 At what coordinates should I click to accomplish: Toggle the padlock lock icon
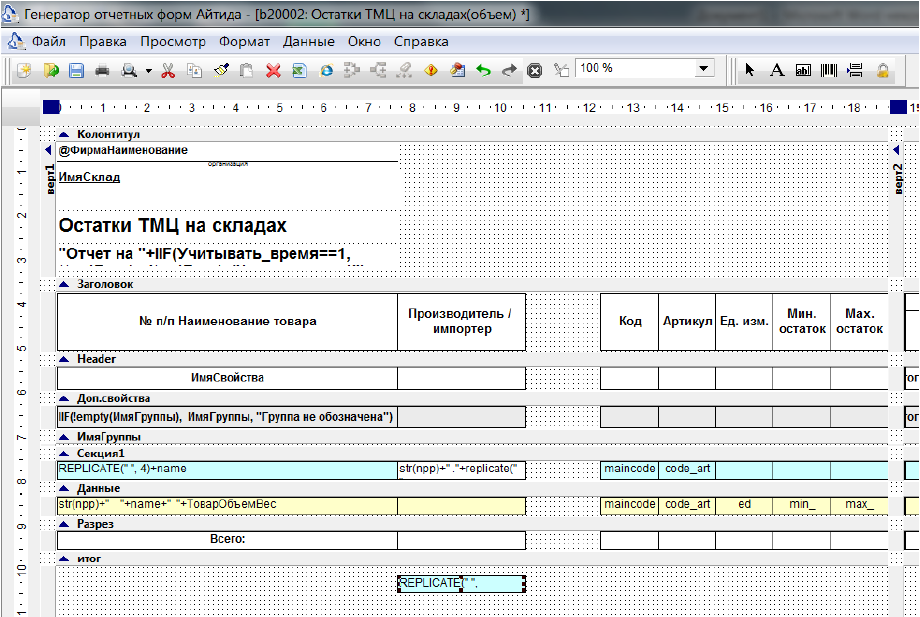pos(882,71)
